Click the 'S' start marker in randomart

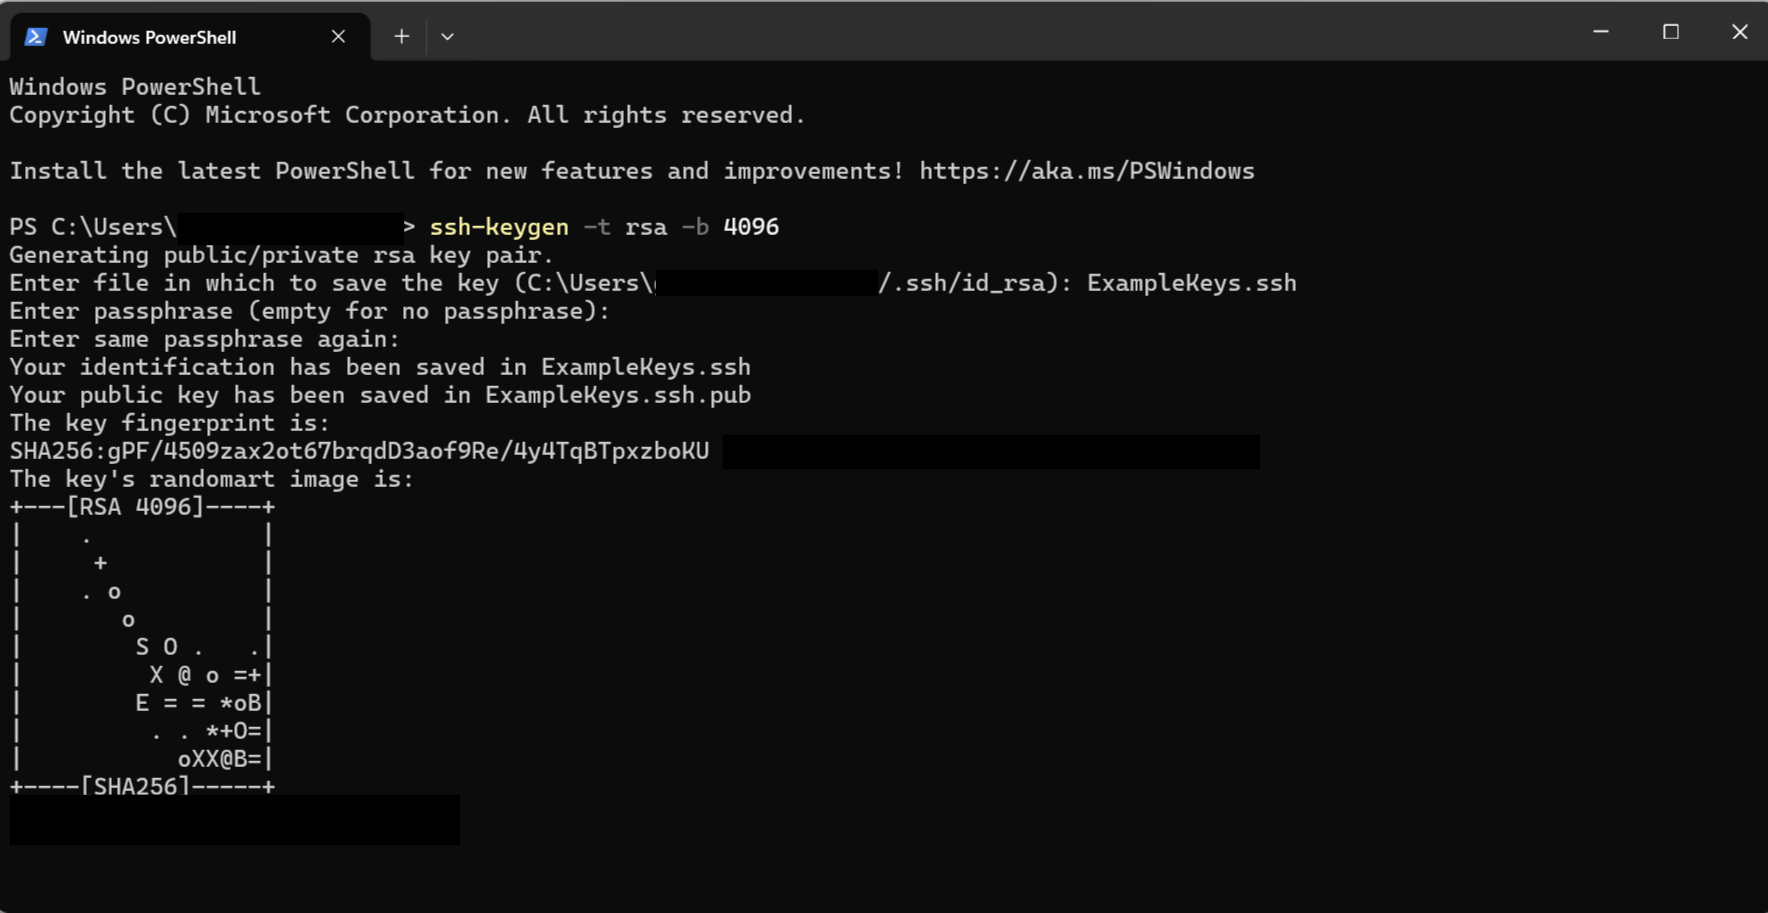[x=142, y=647]
